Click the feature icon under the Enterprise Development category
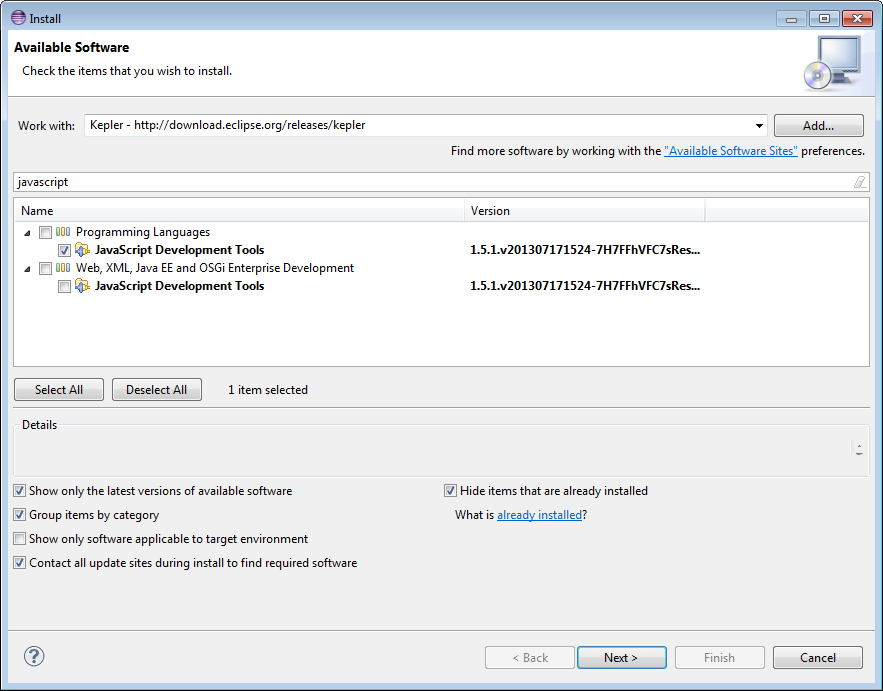The image size is (883, 691). coord(81,286)
